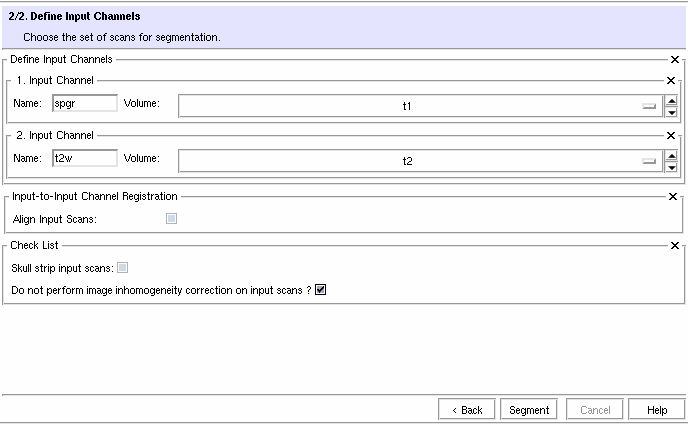Click down arrow beside t1 volume
Screen dimensions: 688x425
point(671,112)
